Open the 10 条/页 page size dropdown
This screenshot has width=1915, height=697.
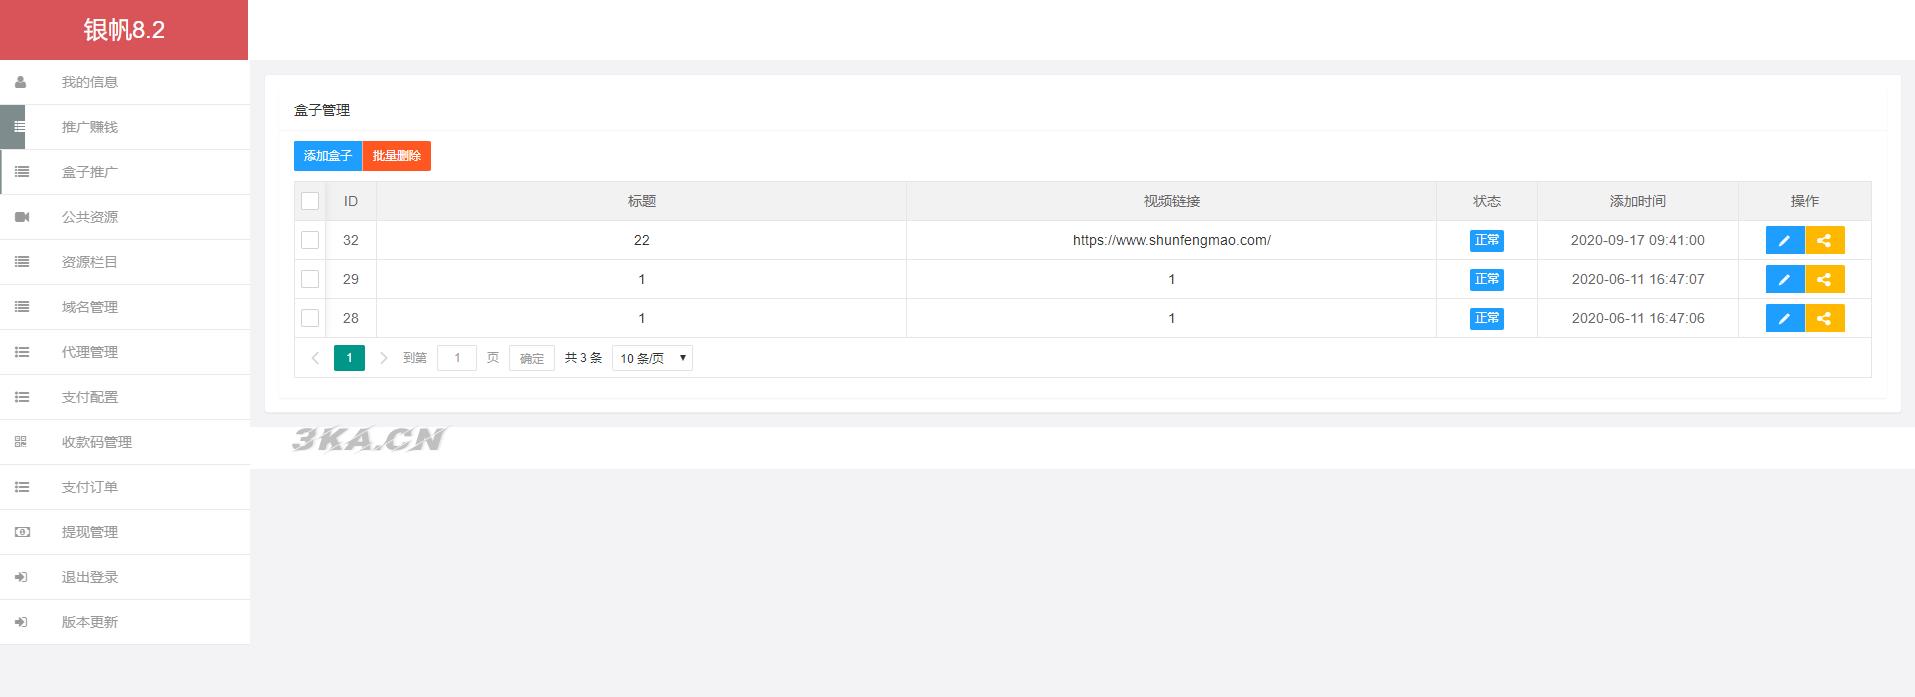tap(652, 358)
